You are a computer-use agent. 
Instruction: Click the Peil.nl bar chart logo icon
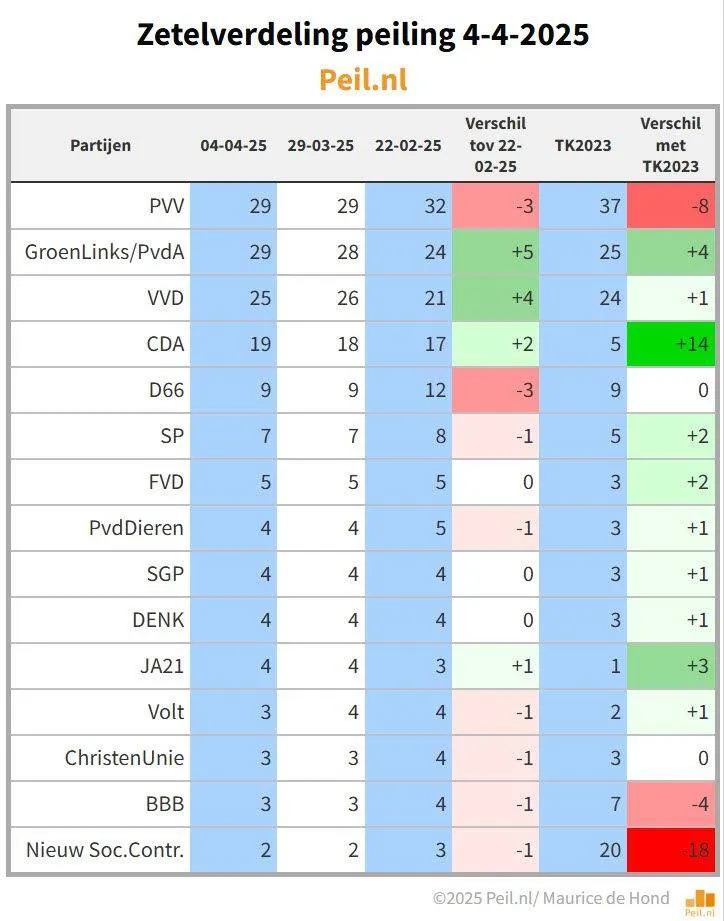(701, 903)
